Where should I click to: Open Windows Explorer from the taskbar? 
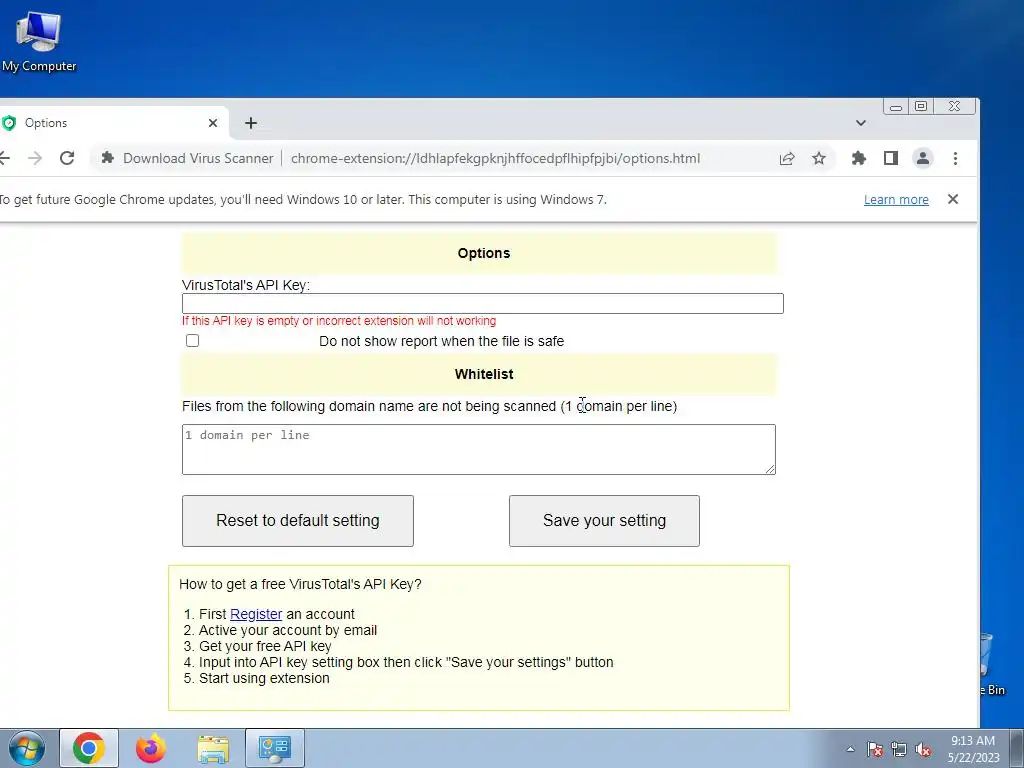[213, 748]
